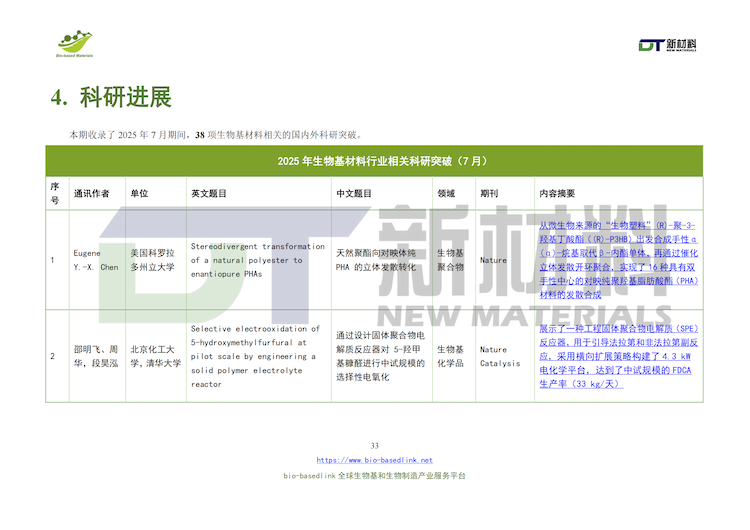Image resolution: width=750 pixels, height=530 pixels.
Task: Open the first row's blue abstract link
Action: [x=618, y=261]
